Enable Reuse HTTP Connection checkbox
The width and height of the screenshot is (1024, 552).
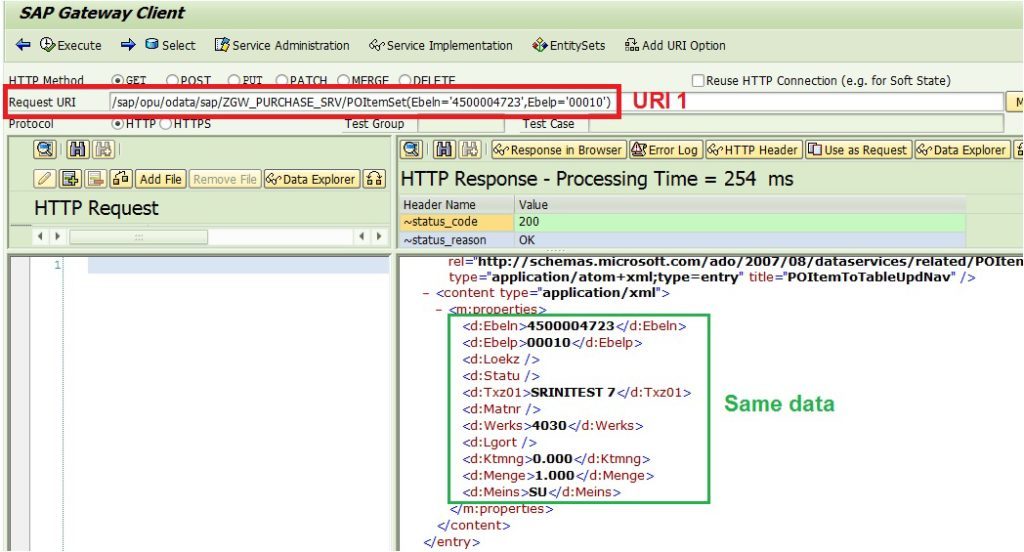coord(698,80)
